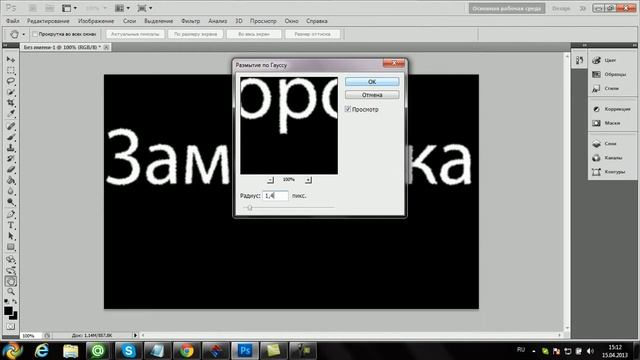Select the Eraser tool

point(11,169)
